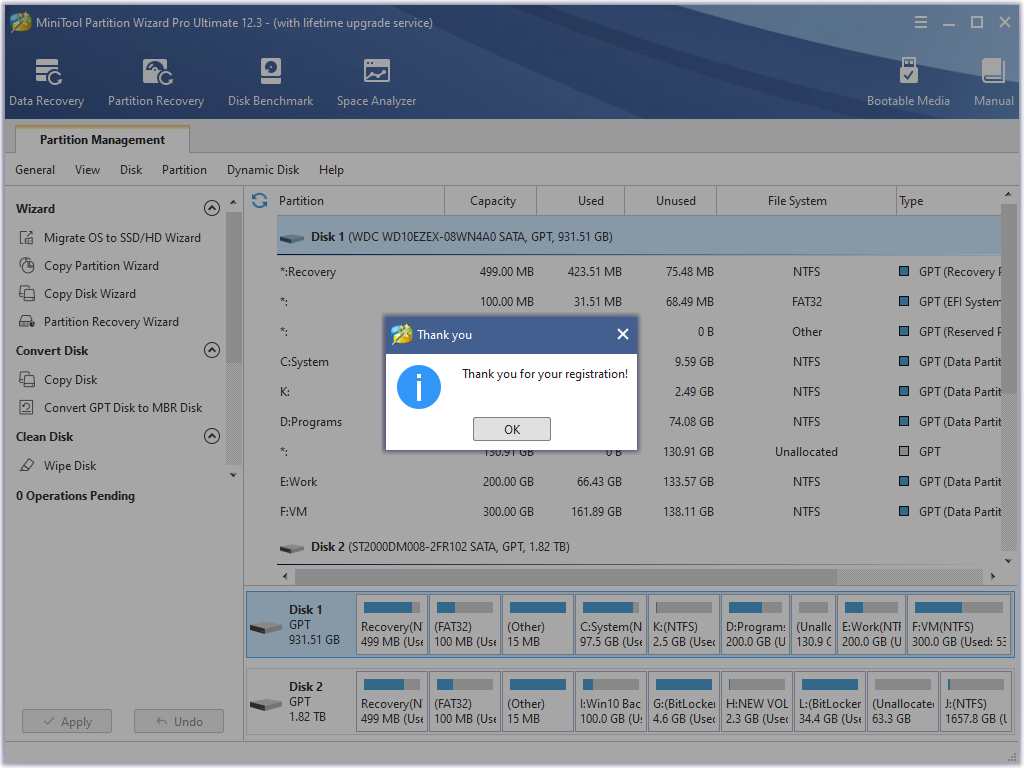Sort by the File System column header

[x=807, y=200]
